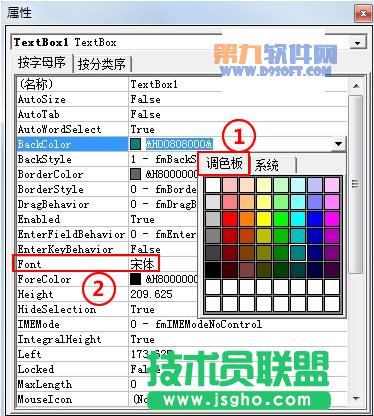
Task: Select the BorderStyle property name
Action: [x=51, y=189]
